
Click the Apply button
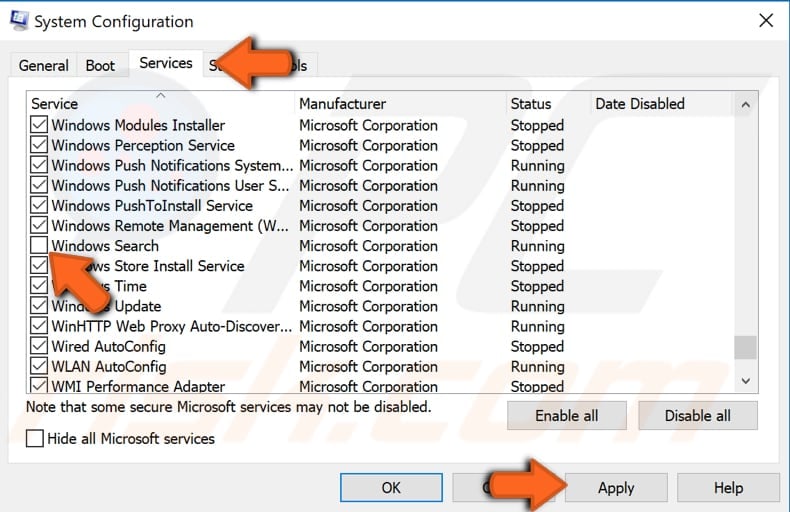point(616,488)
